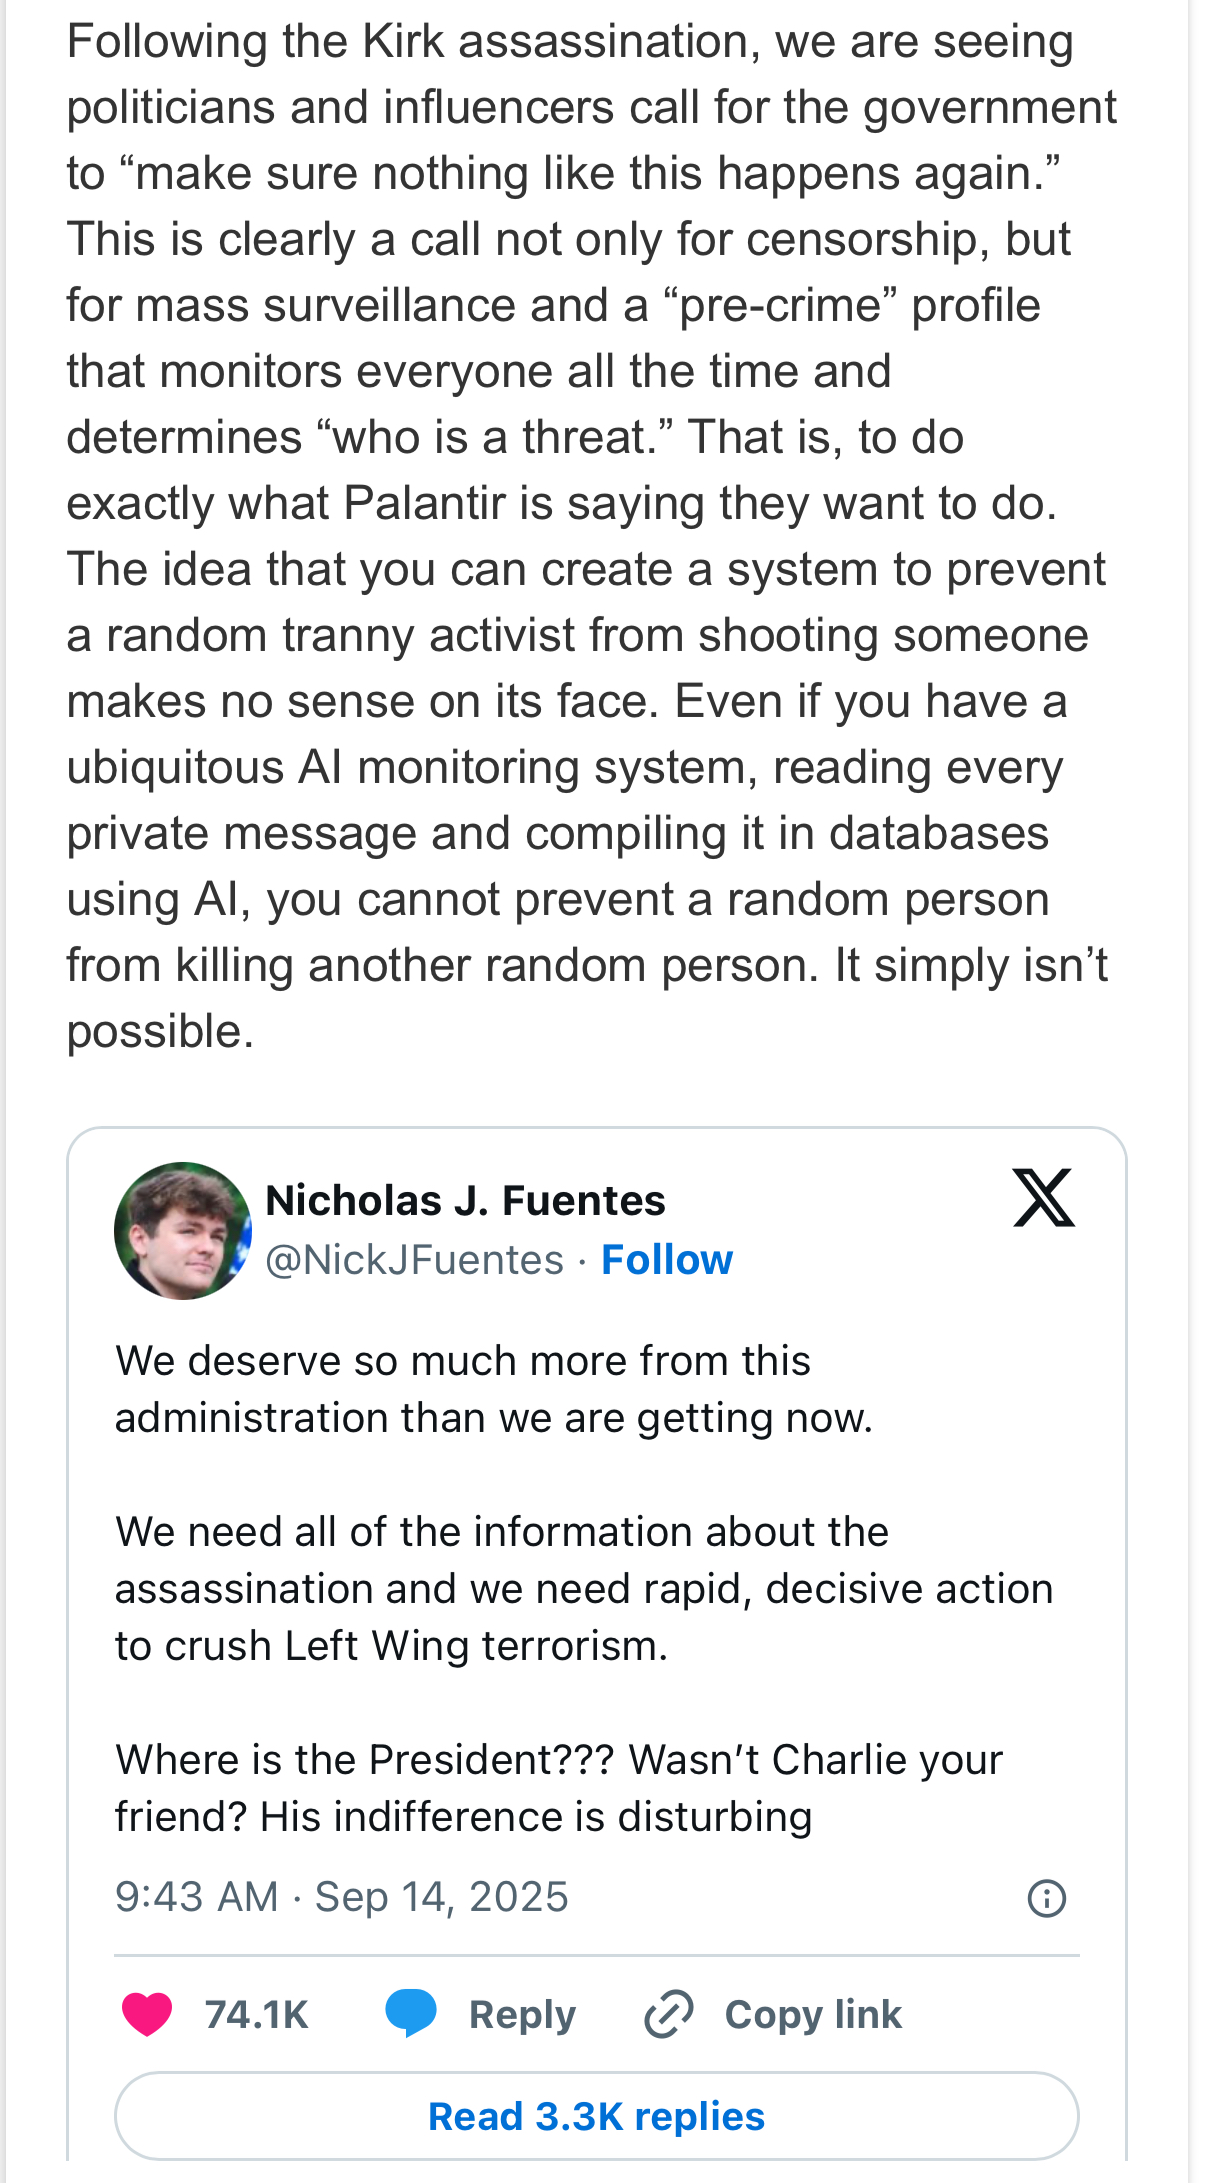Click the blue reply bubble icon
Screen dimensions: 1209x2183
tap(411, 2013)
